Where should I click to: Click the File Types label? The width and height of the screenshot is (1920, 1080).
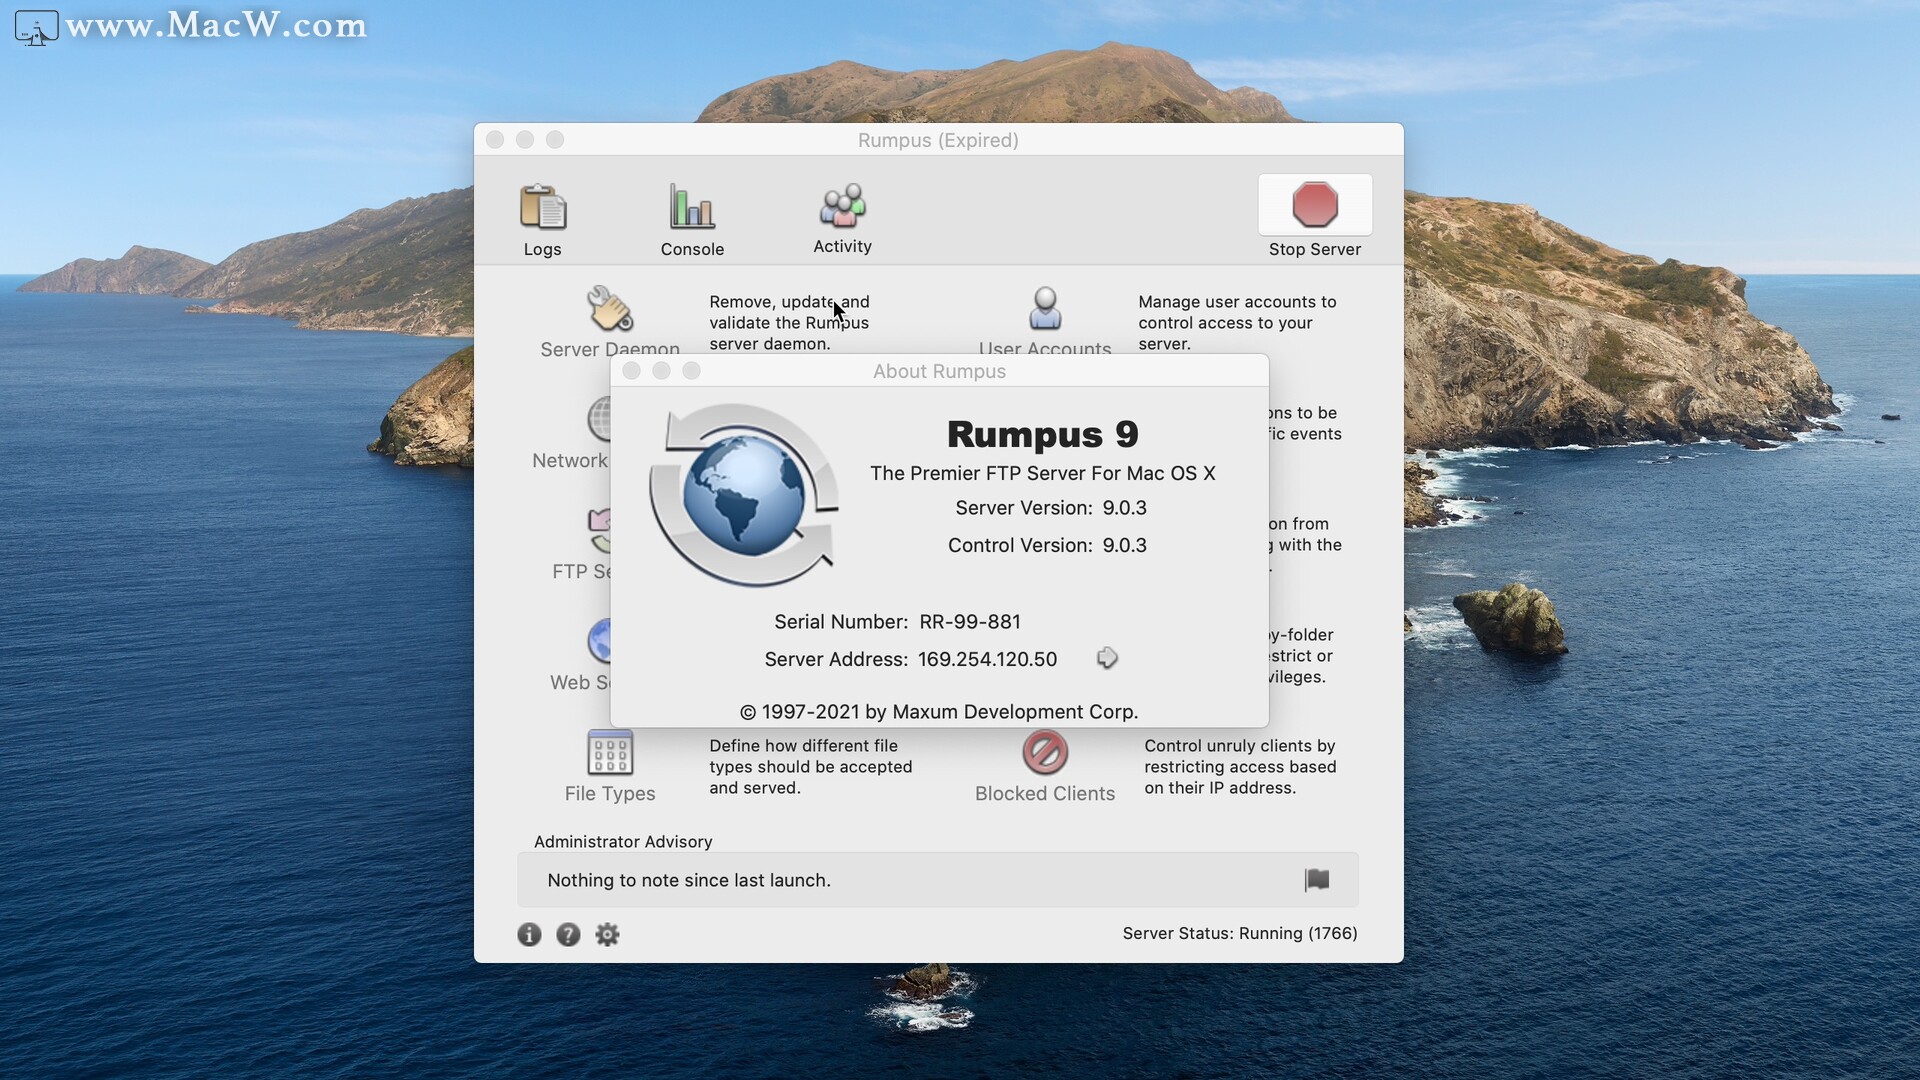tap(610, 793)
